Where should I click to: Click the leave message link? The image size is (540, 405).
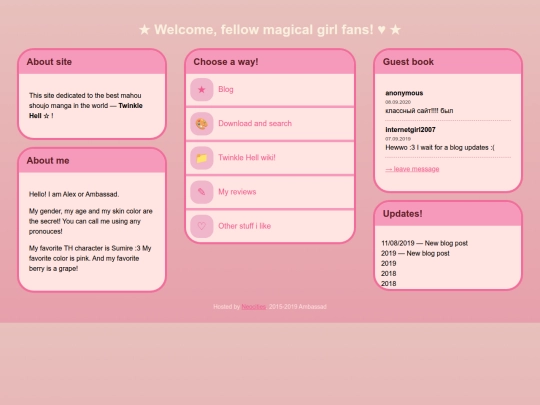pos(412,169)
